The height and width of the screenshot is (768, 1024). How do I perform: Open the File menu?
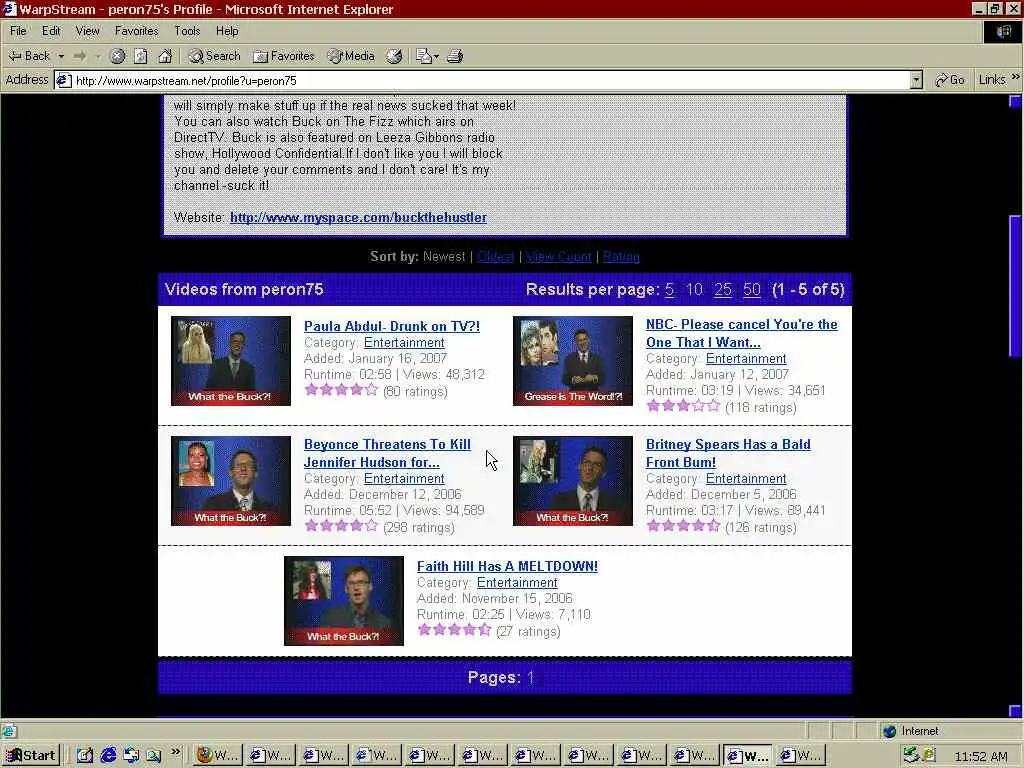coord(18,31)
